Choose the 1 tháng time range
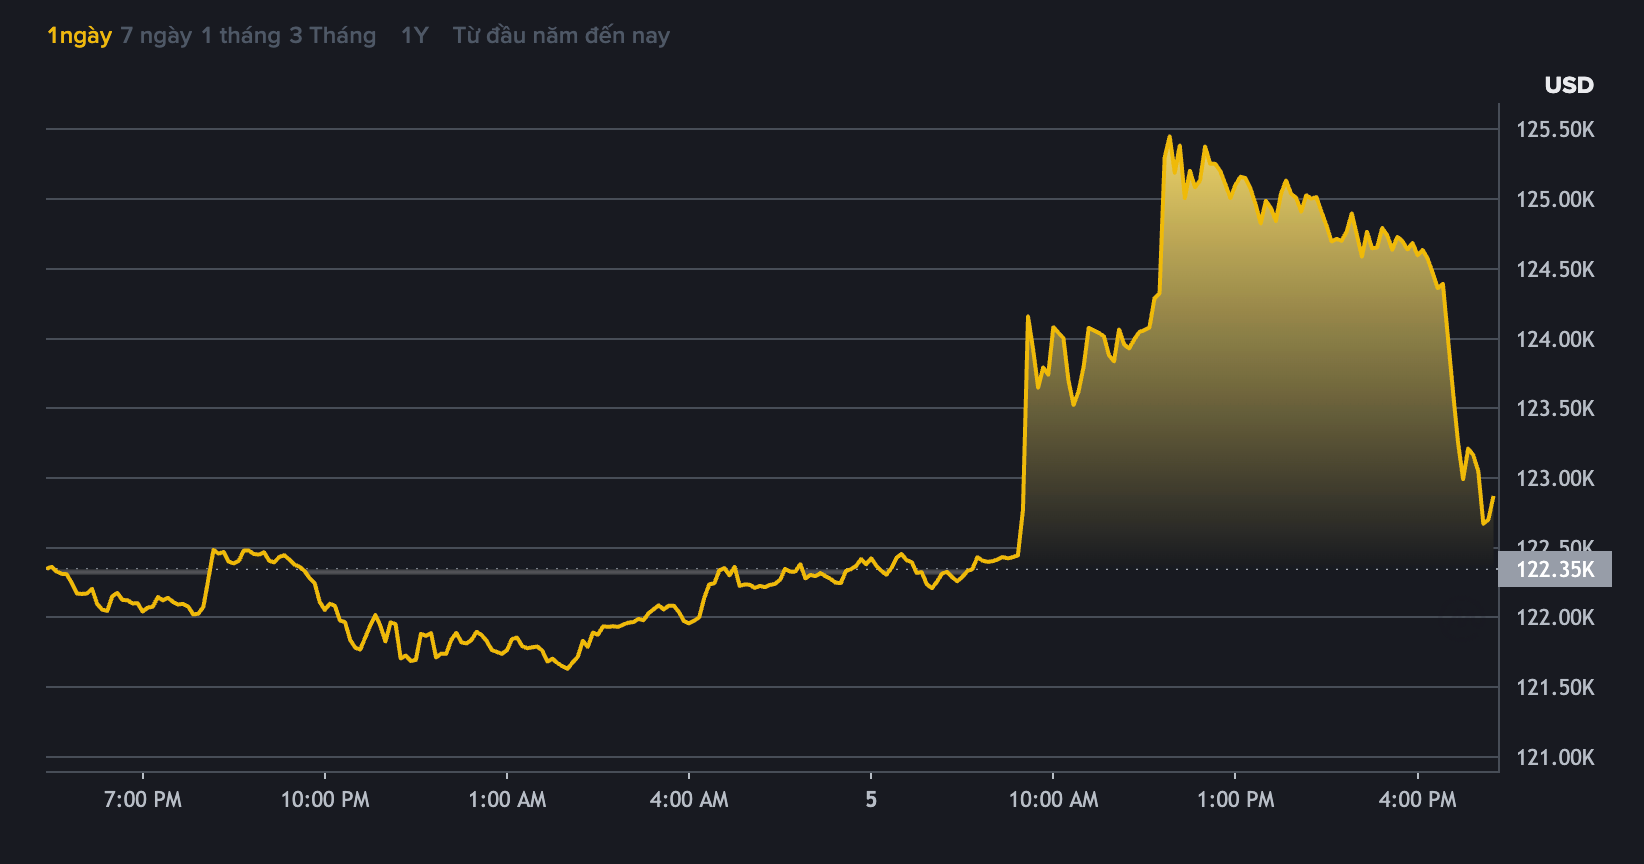 (x=241, y=36)
